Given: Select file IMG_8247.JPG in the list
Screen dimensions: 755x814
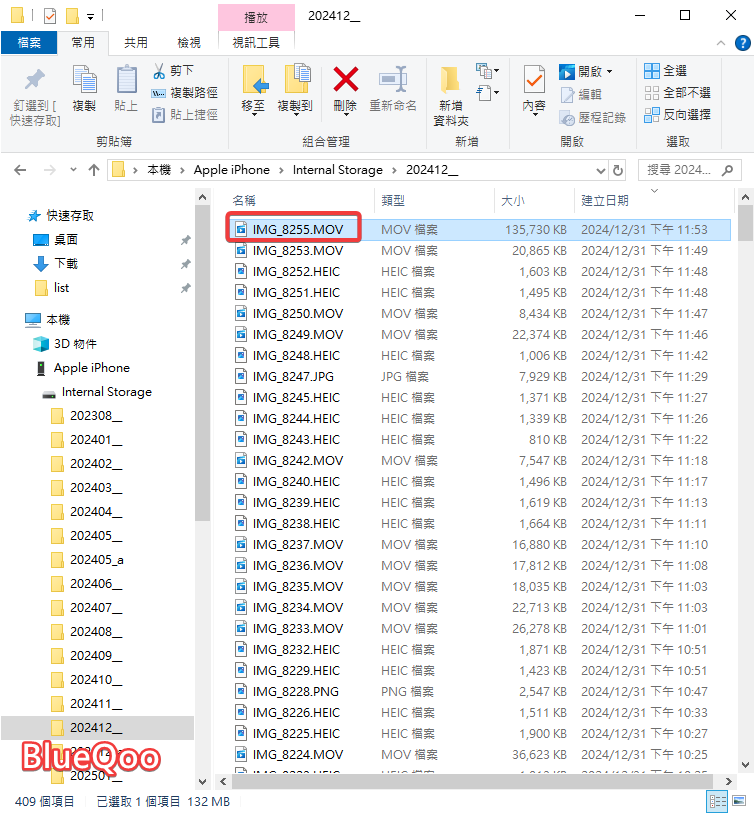Looking at the screenshot, I should 293,376.
